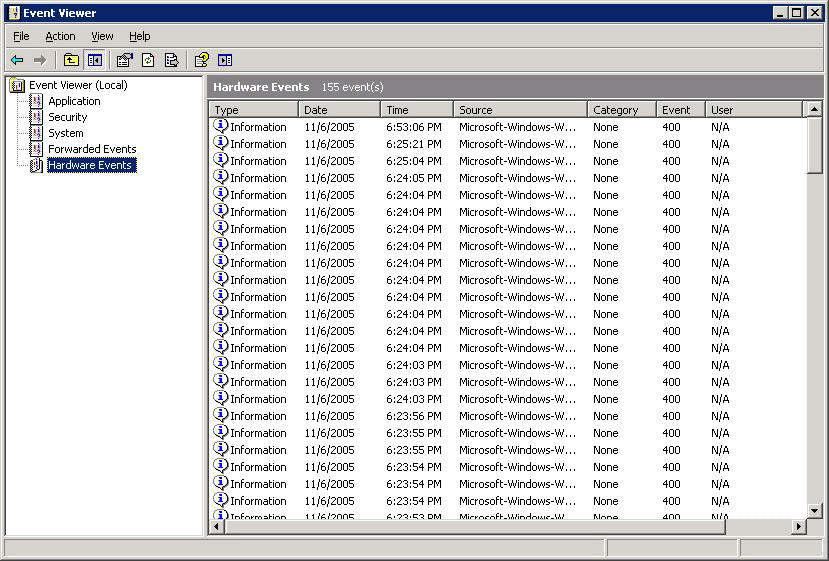Sort by the Type column header

254,109
